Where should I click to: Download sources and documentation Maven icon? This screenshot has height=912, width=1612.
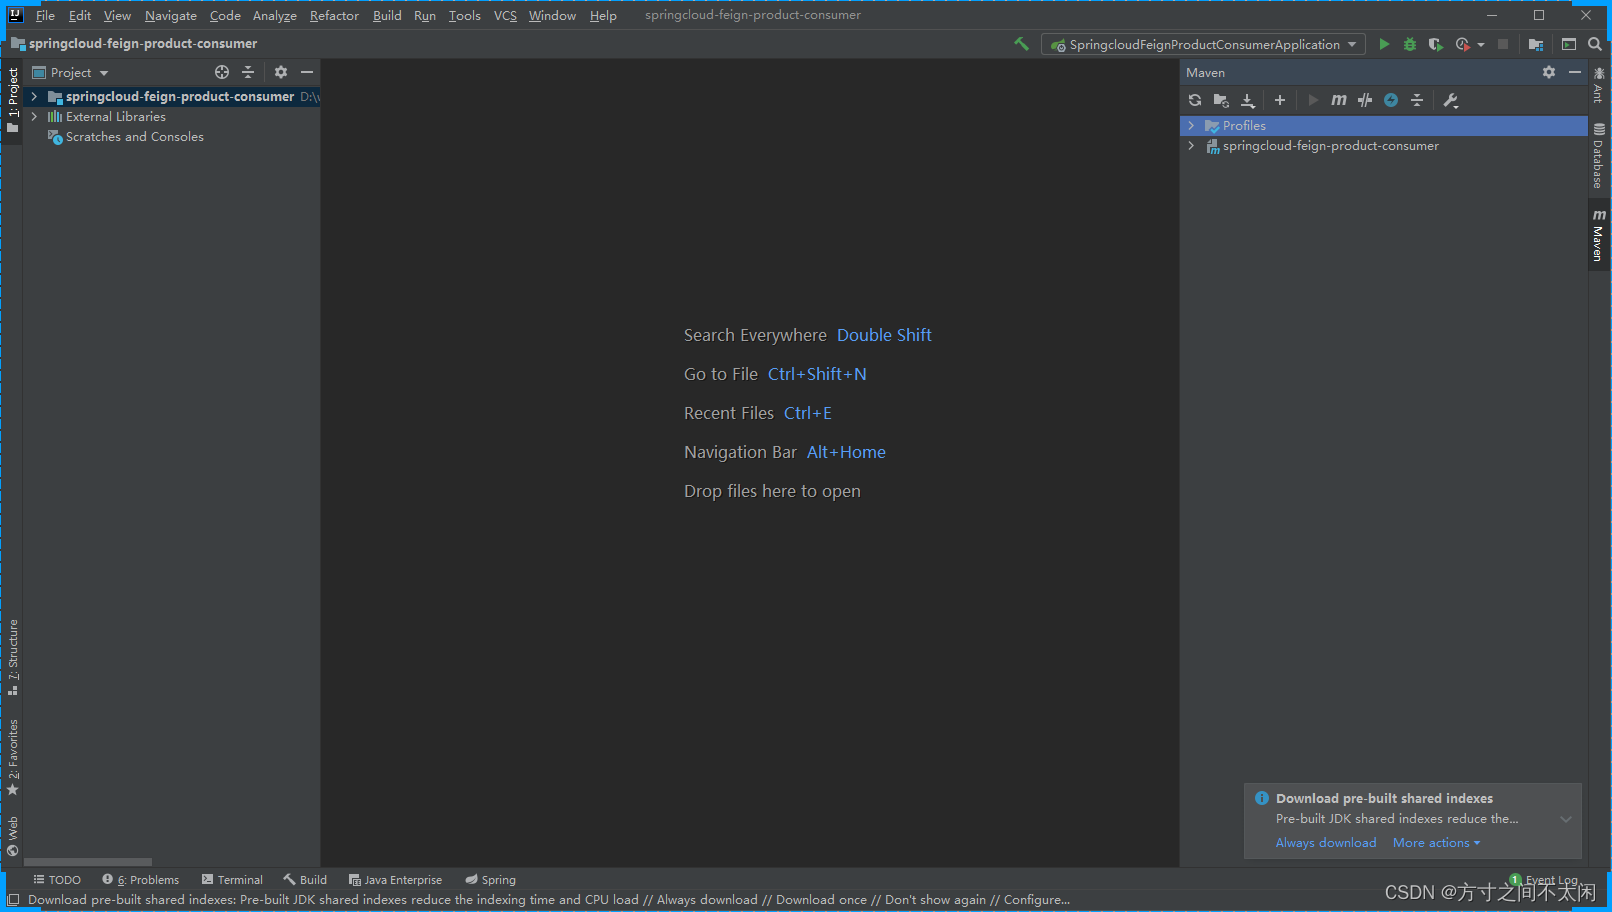point(1248,100)
